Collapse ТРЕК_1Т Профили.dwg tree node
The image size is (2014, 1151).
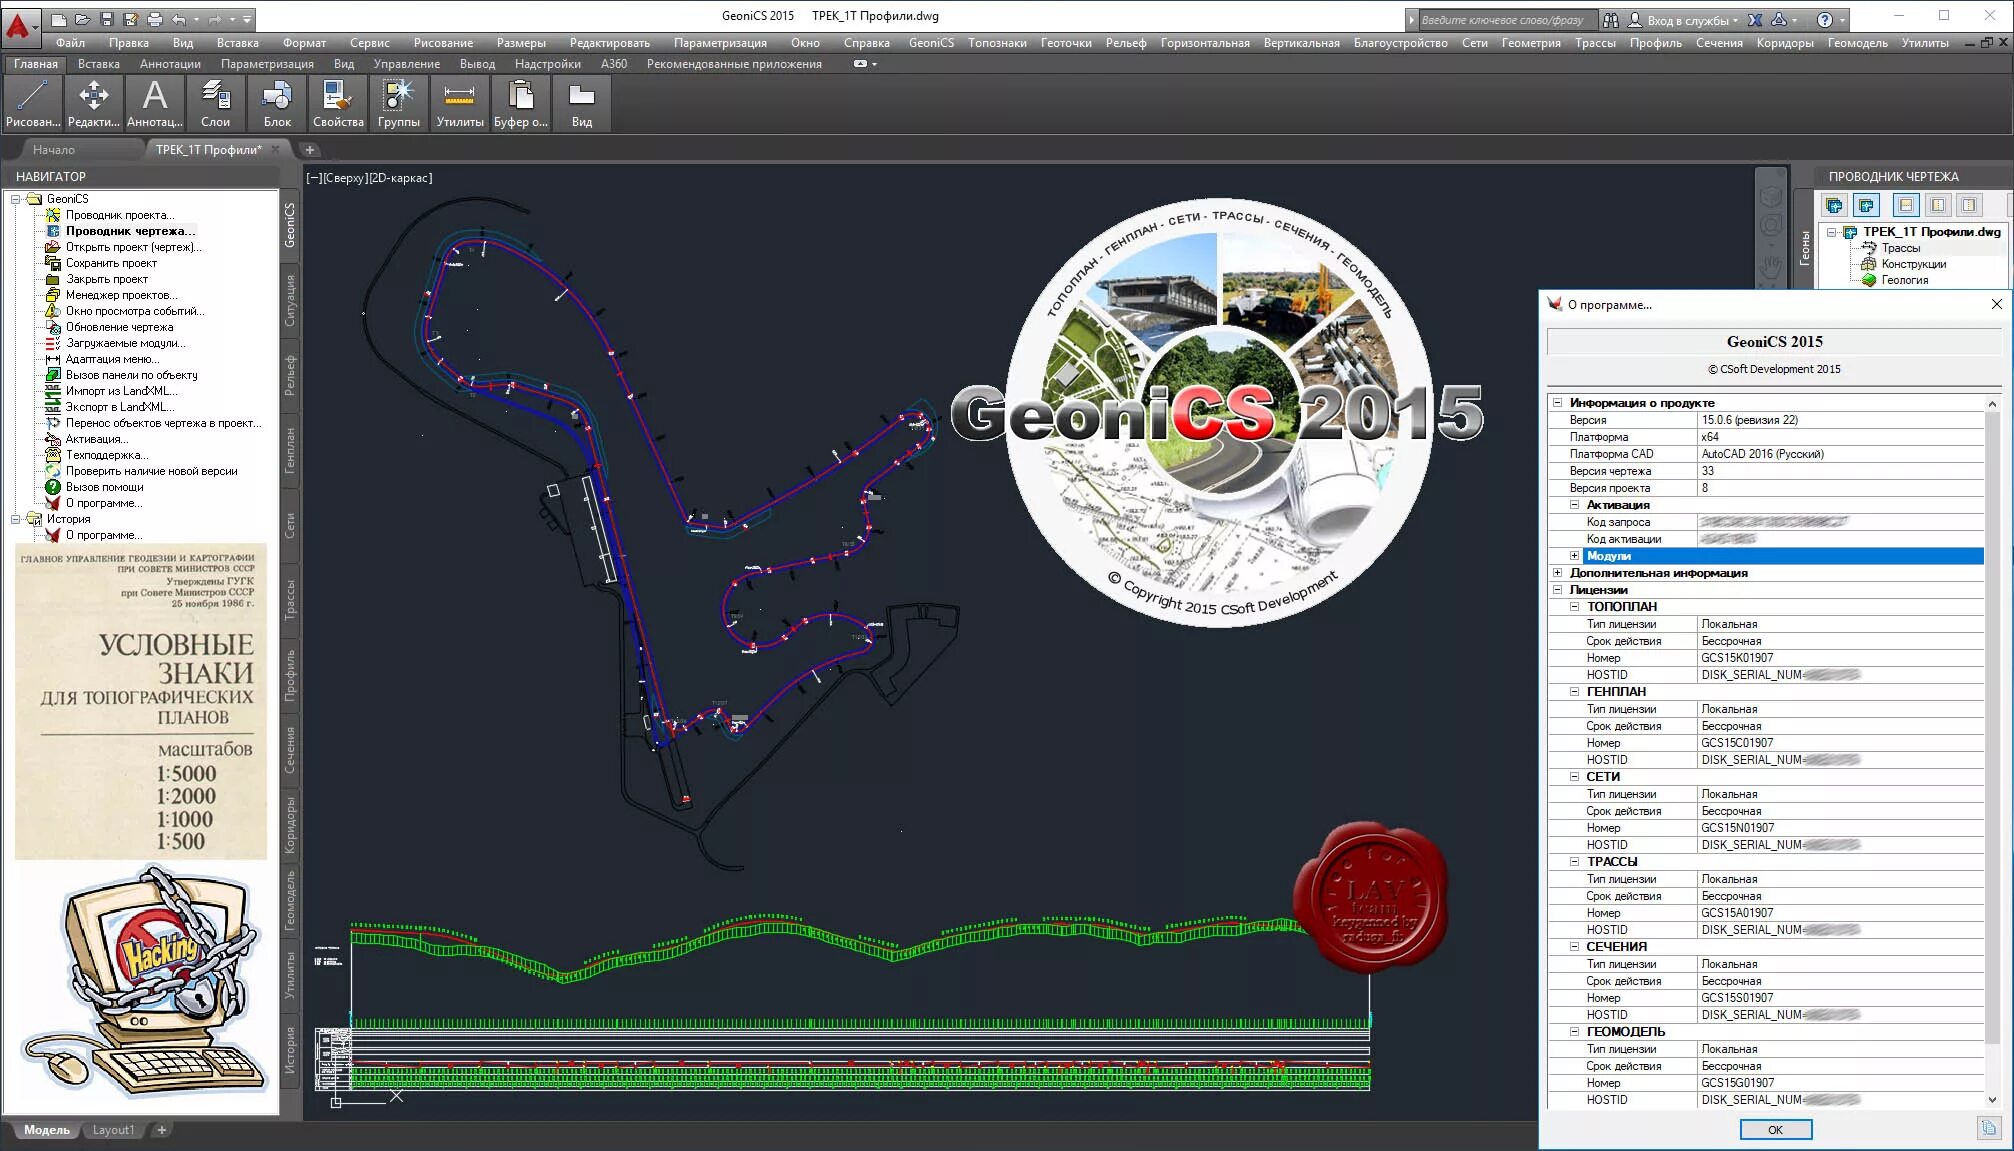click(x=1831, y=232)
